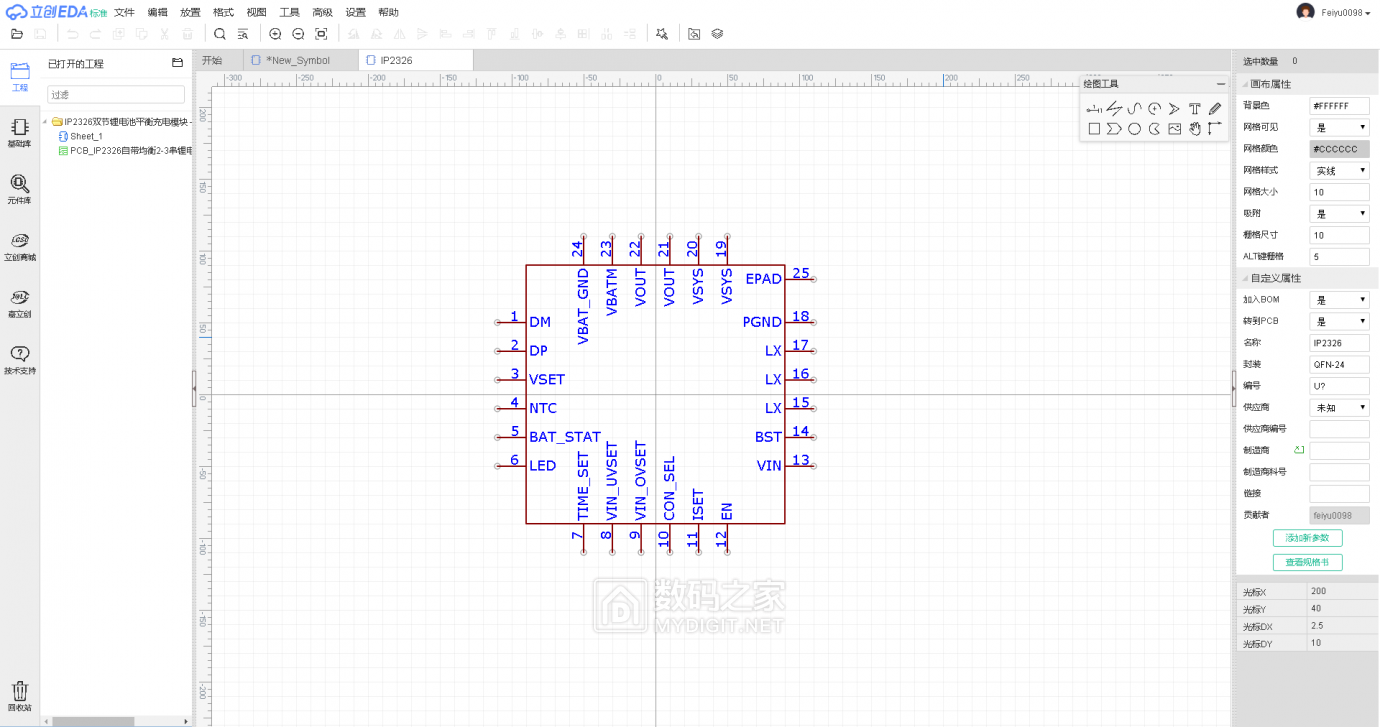The image size is (1380, 727).
Task: Open the 加入BOM dropdown
Action: click(1339, 300)
